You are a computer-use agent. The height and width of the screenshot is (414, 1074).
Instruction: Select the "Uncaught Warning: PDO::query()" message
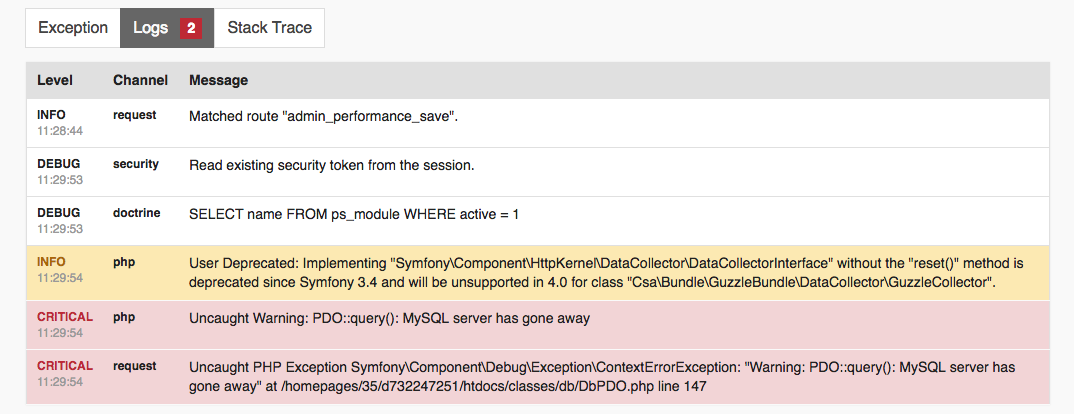click(x=389, y=319)
